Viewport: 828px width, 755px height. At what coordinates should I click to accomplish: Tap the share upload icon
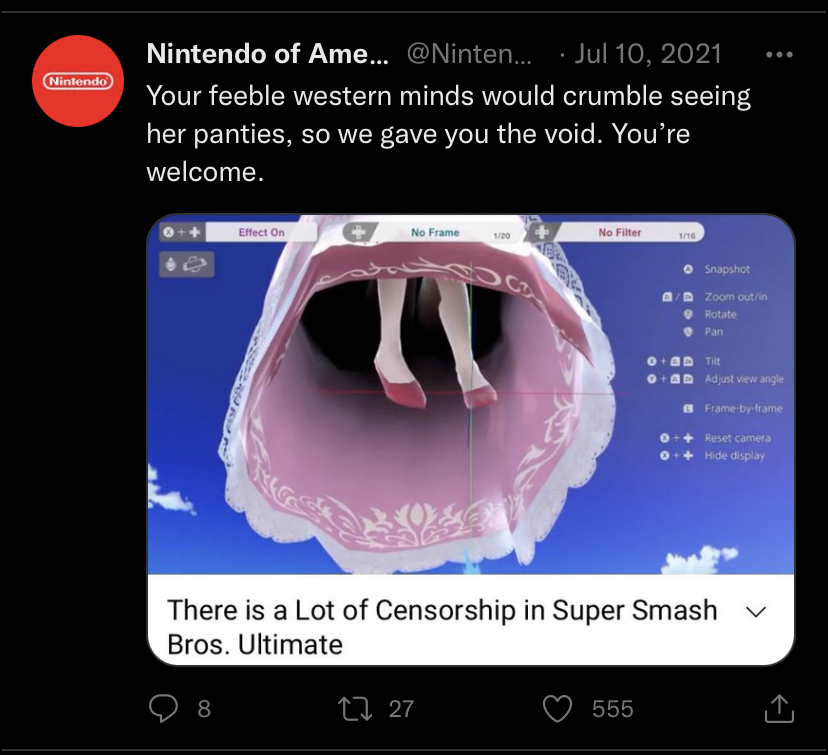pyautogui.click(x=778, y=708)
